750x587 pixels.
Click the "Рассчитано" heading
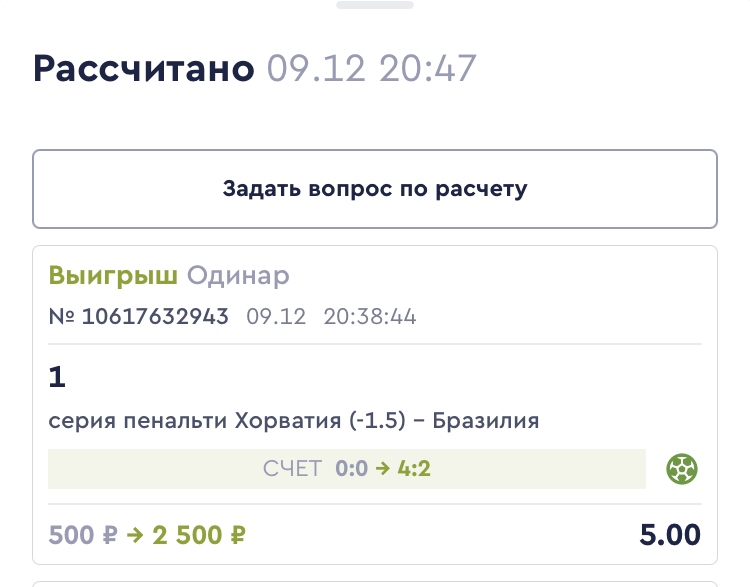pyautogui.click(x=144, y=69)
